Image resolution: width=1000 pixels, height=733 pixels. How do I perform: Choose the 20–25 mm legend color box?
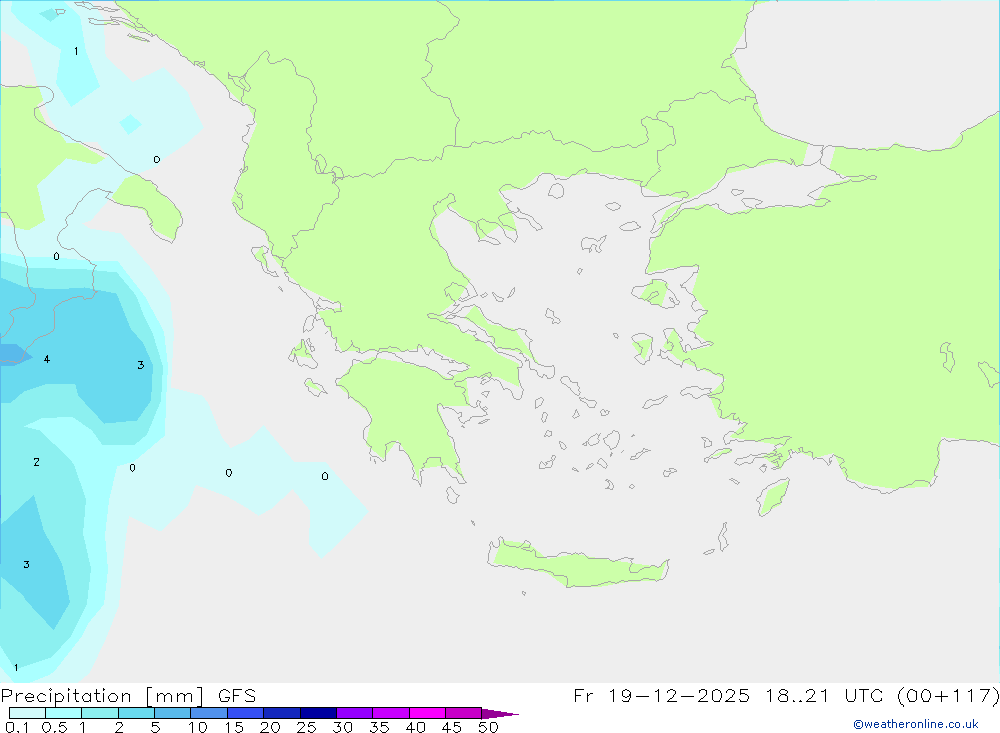coord(281,713)
